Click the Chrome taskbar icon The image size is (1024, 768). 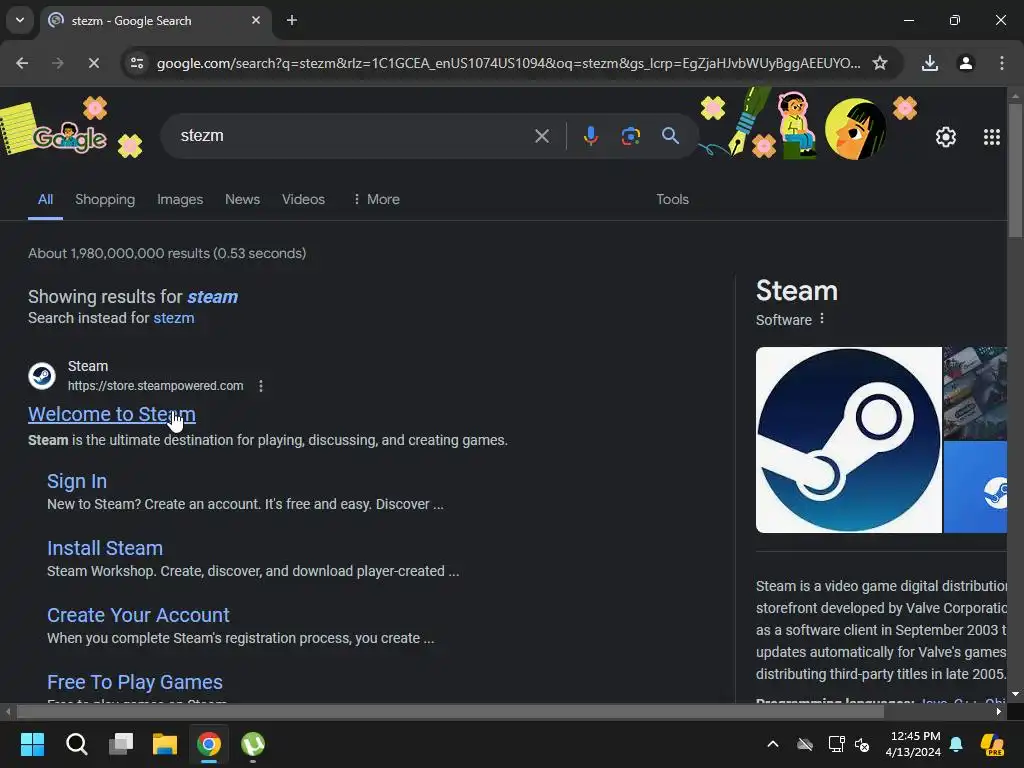point(209,744)
